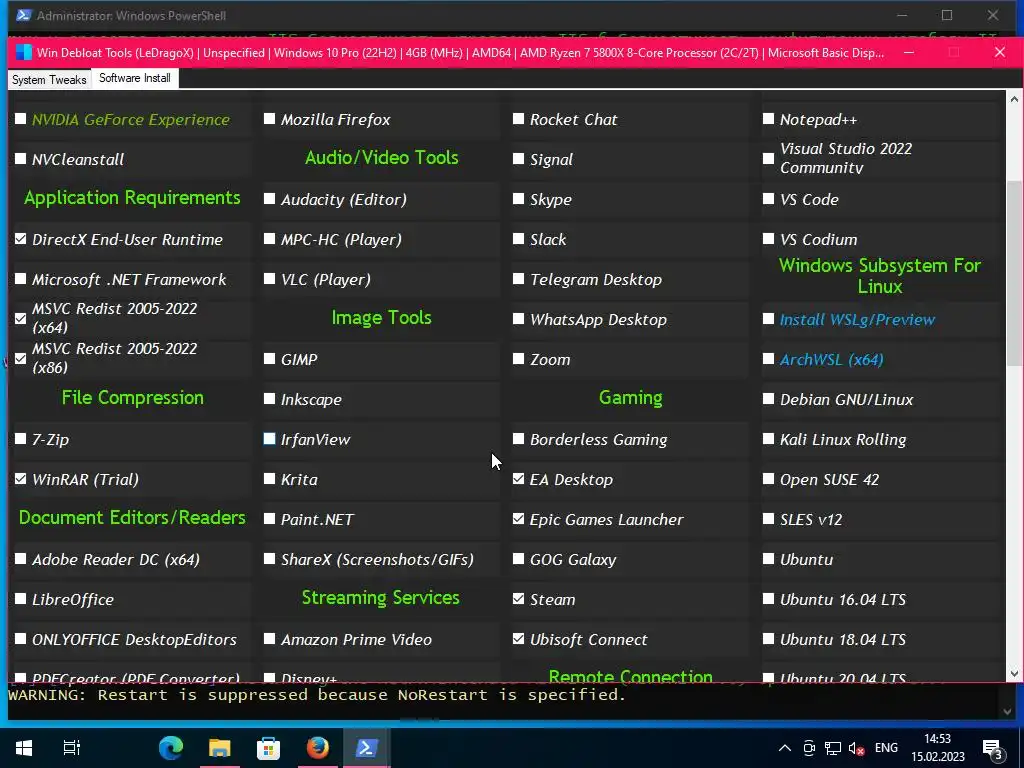Open Microsoft Store from the taskbar
Viewport: 1024px width, 768px height.
[268, 748]
